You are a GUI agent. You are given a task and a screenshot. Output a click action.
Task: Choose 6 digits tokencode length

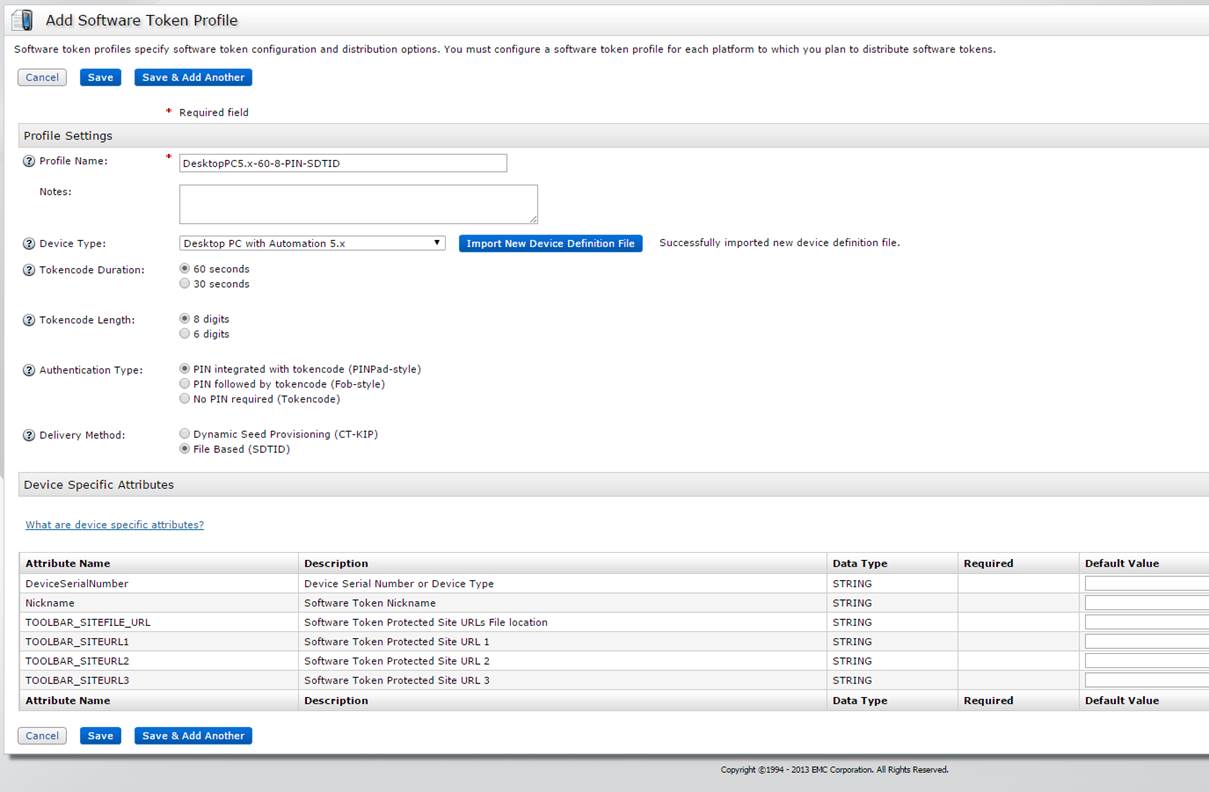click(x=184, y=333)
